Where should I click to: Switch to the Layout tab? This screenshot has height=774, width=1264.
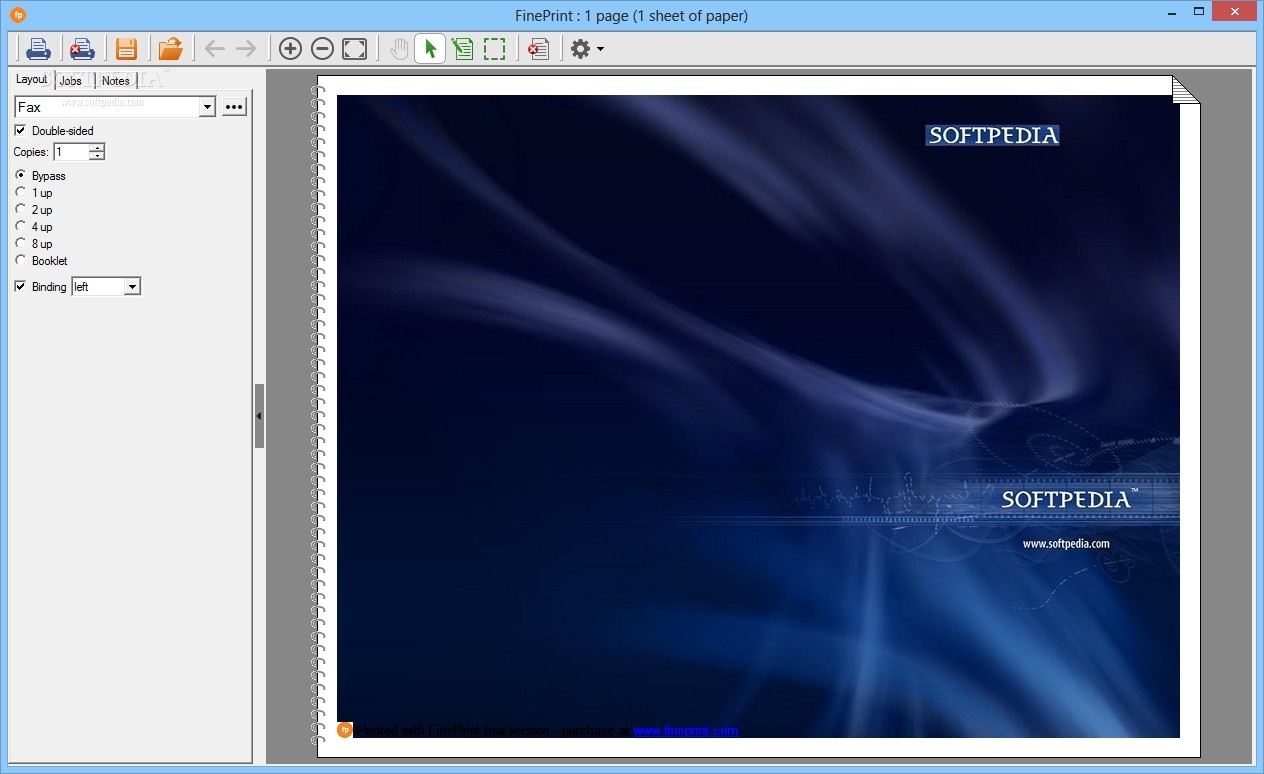pos(31,79)
